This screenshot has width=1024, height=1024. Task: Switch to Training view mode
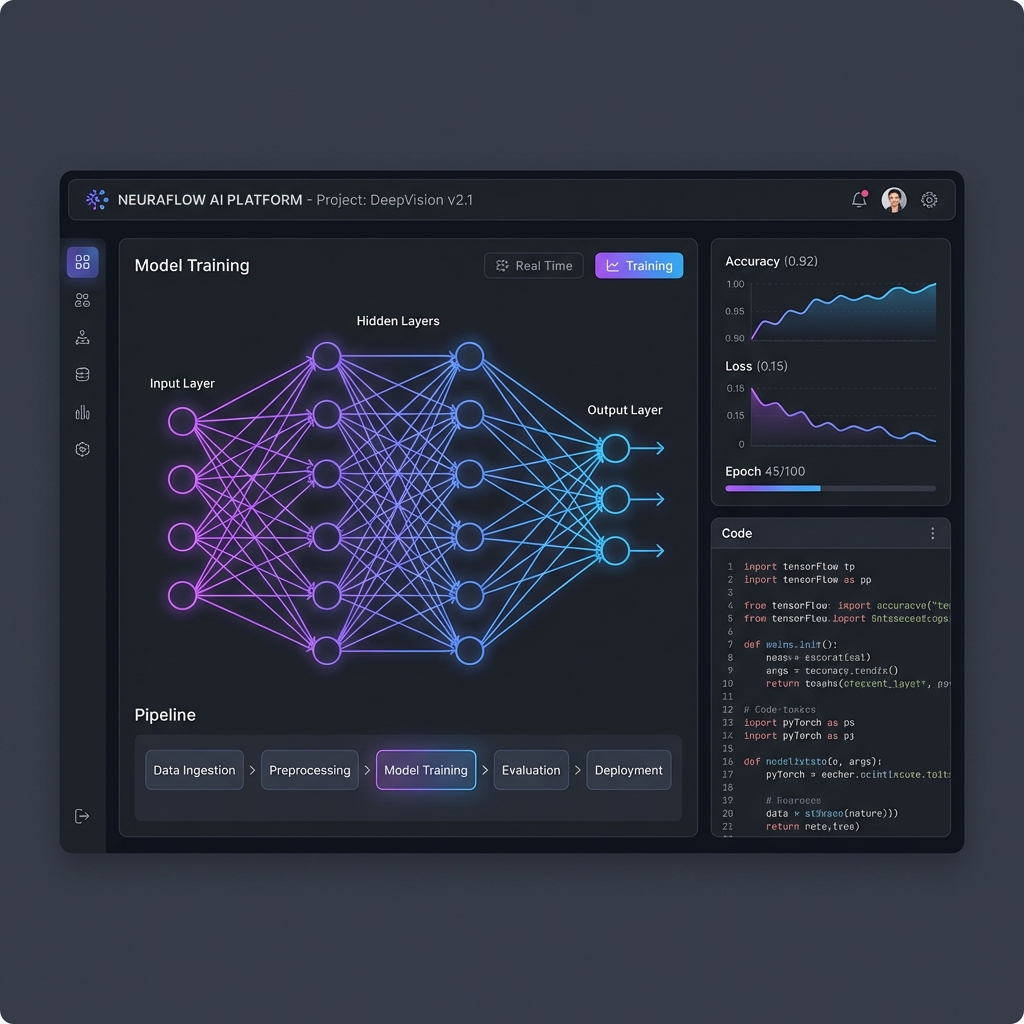tap(639, 265)
